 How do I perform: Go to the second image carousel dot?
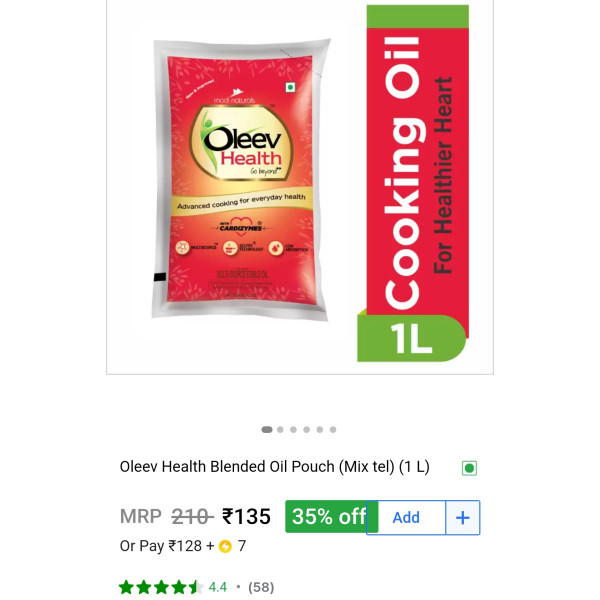tap(280, 429)
